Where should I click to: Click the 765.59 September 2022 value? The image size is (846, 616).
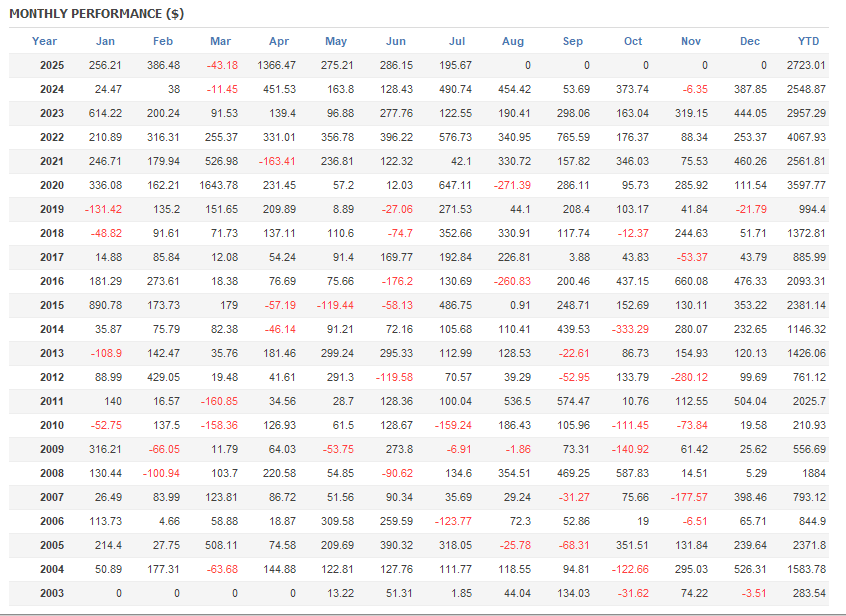point(572,137)
